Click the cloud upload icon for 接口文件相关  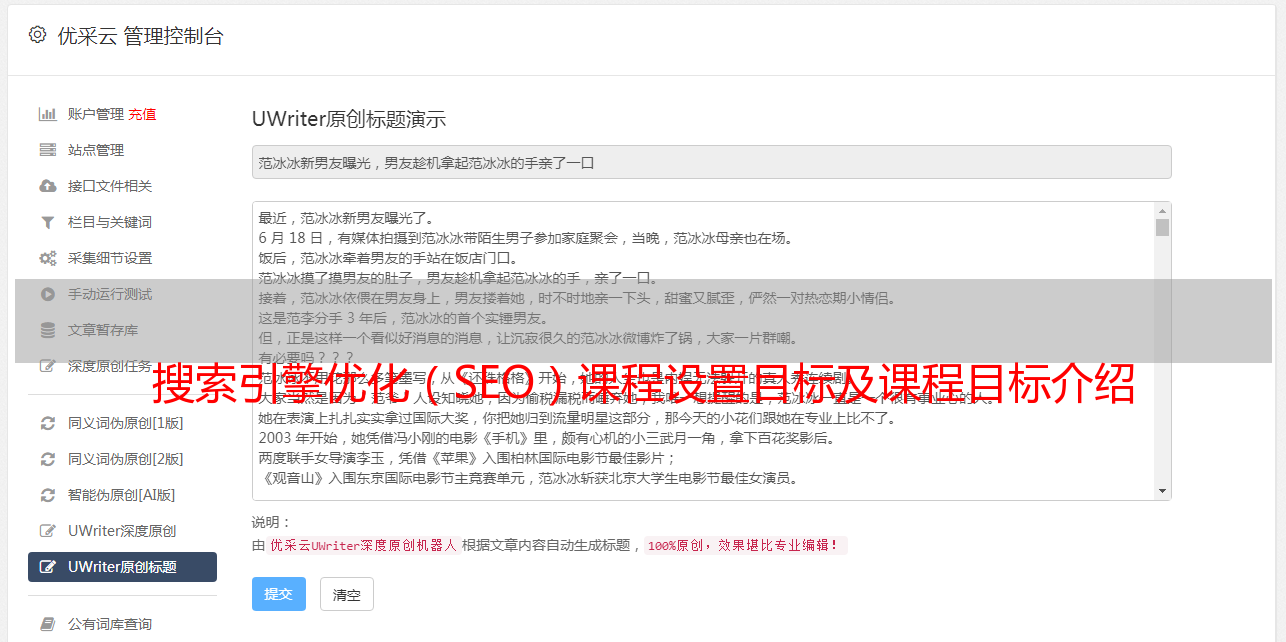point(47,186)
